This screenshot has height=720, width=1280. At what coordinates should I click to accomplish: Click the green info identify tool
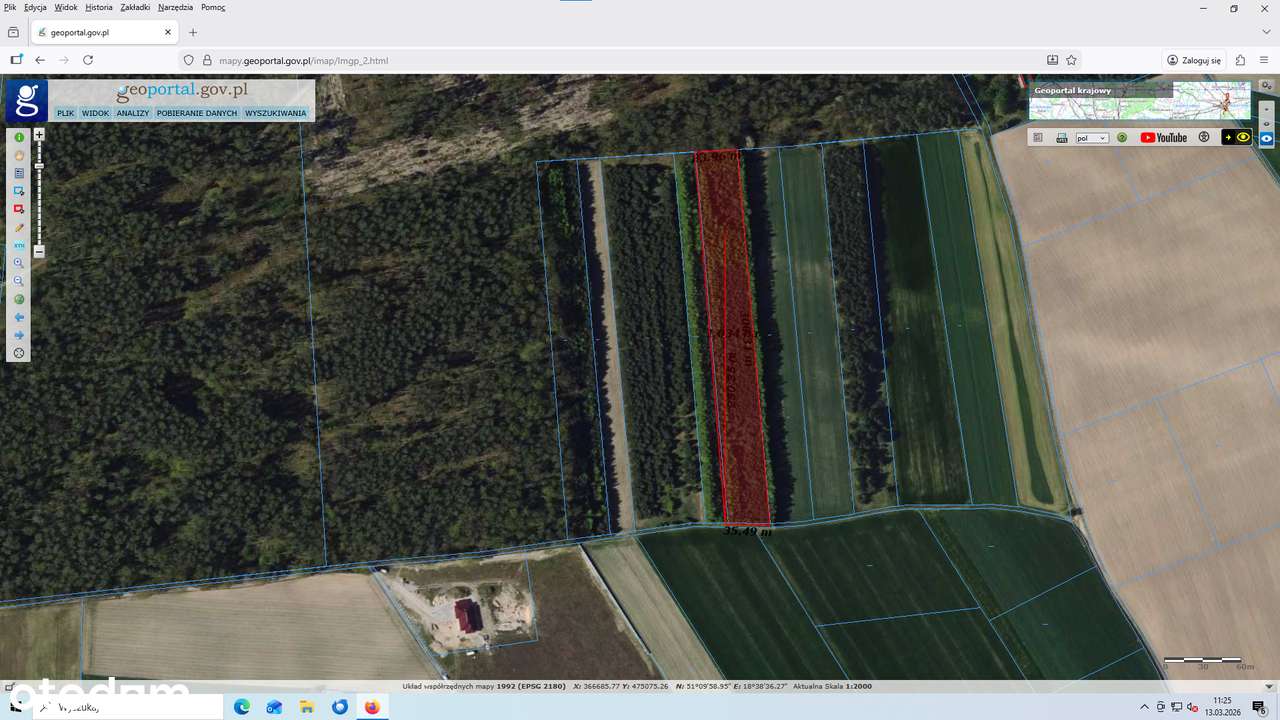tap(19, 137)
